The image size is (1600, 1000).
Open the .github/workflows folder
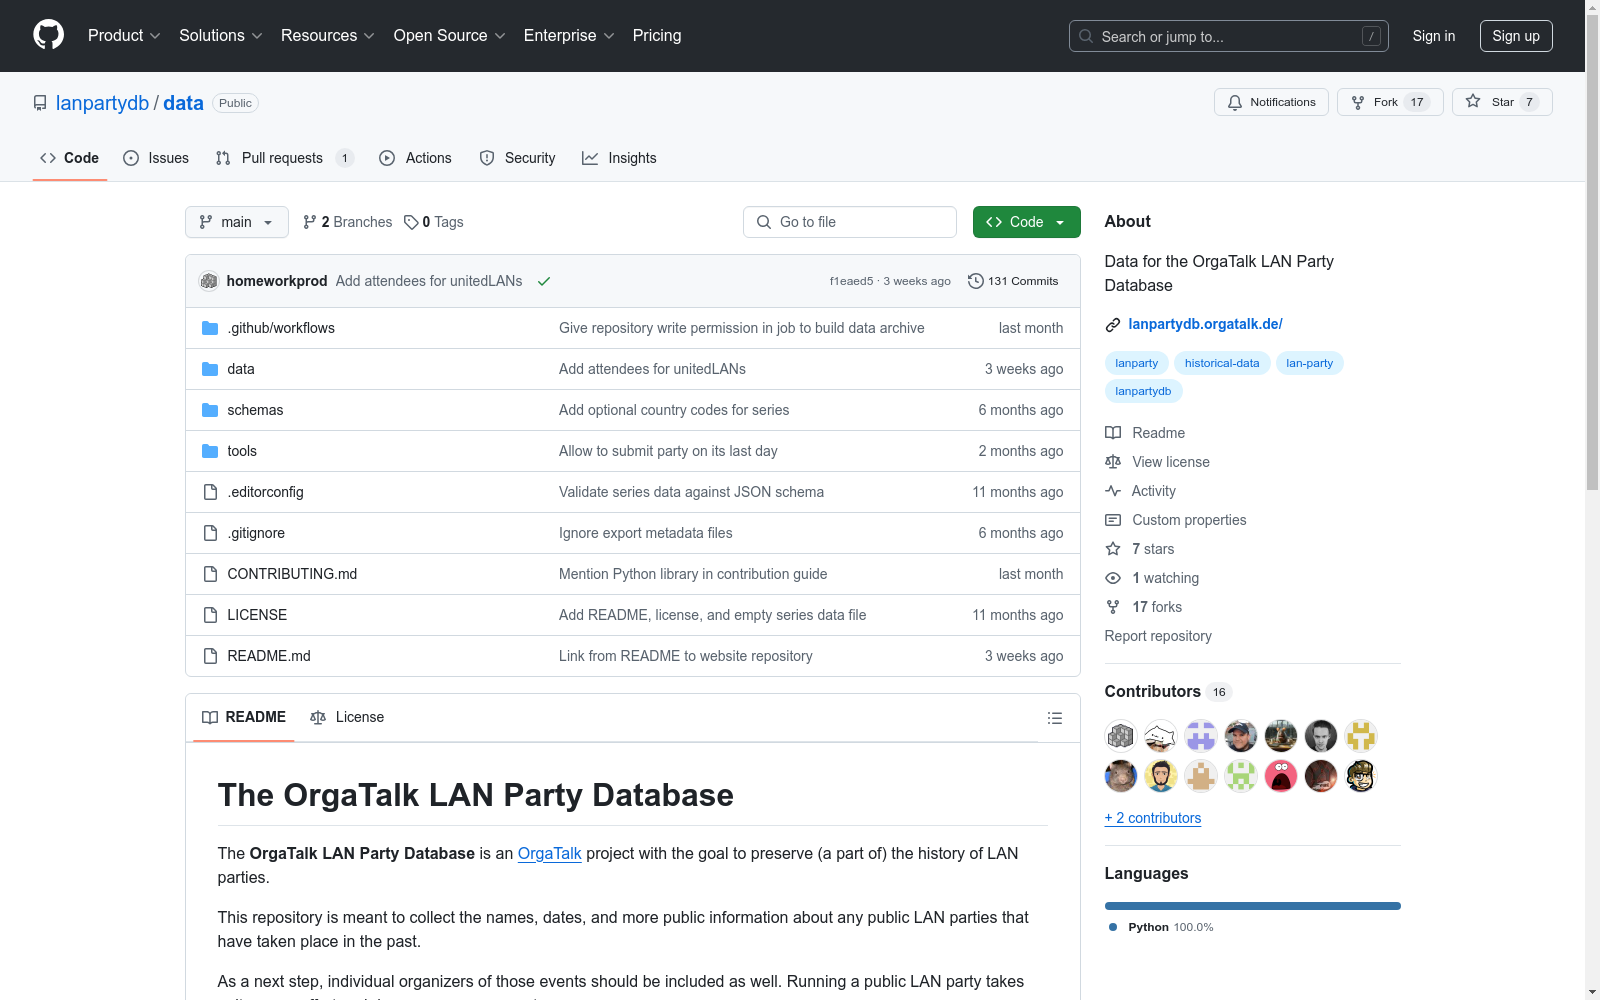coord(281,328)
